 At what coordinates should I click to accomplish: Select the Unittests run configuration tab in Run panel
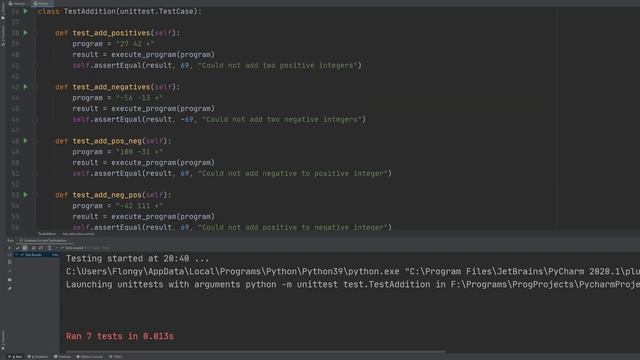(x=44, y=240)
